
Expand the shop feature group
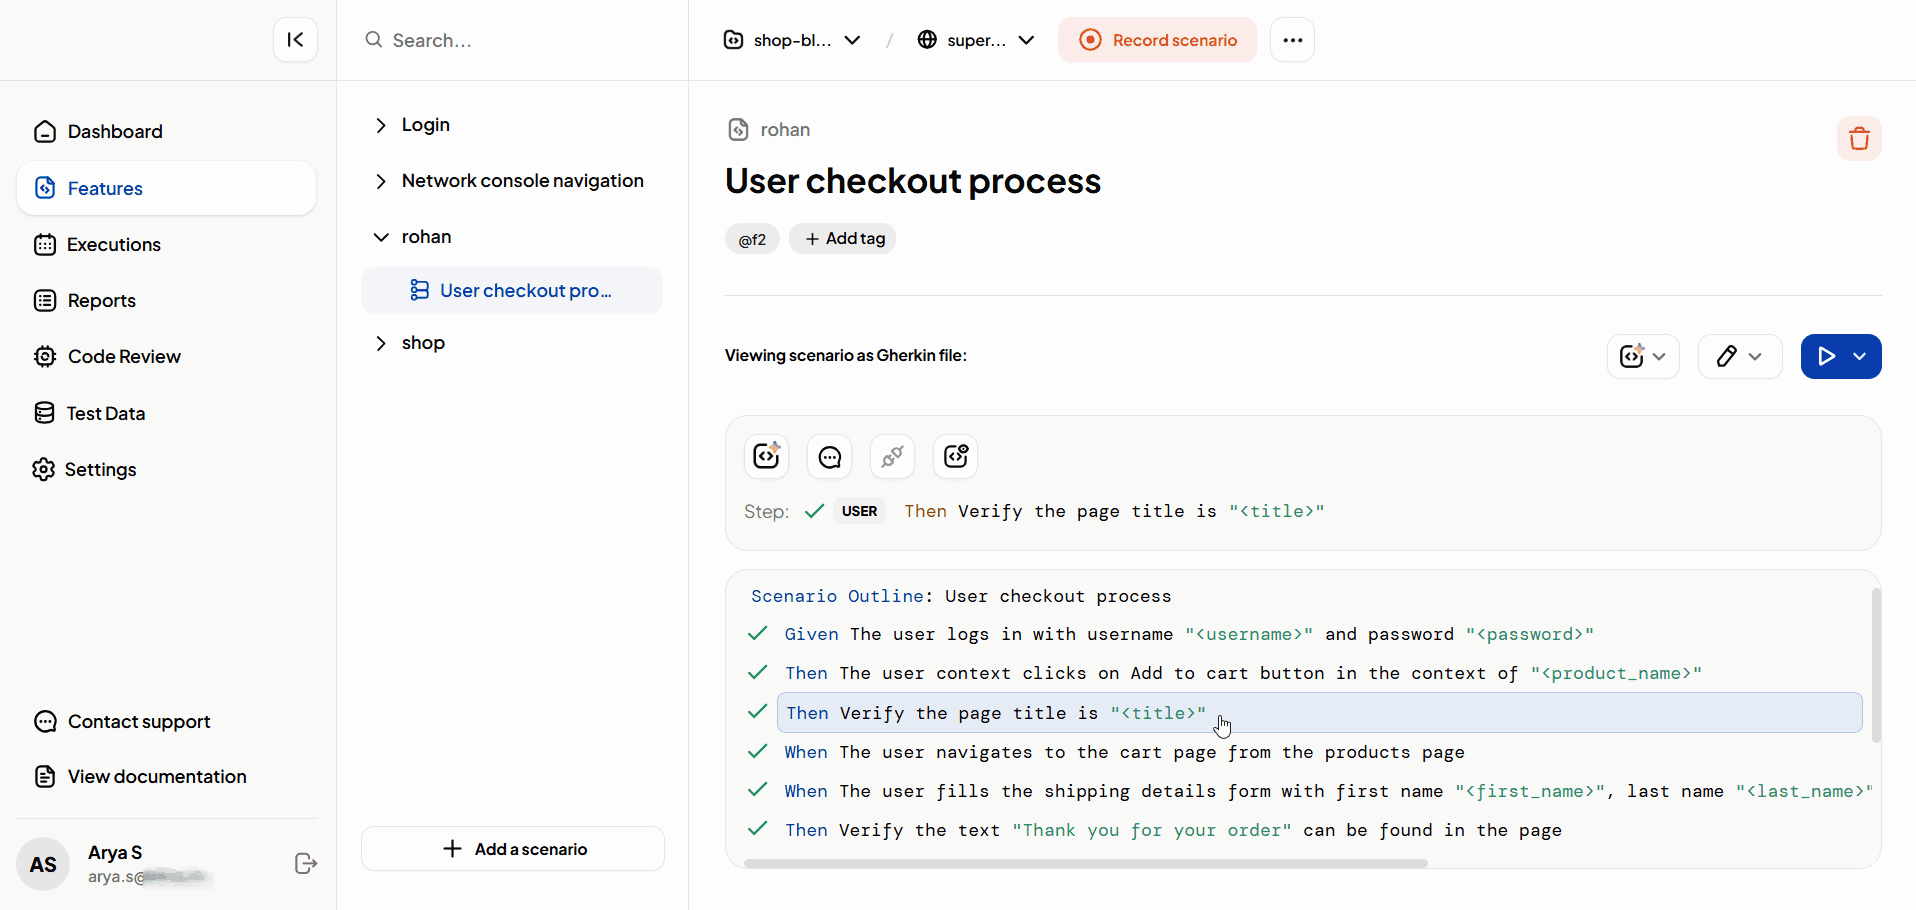pos(381,342)
